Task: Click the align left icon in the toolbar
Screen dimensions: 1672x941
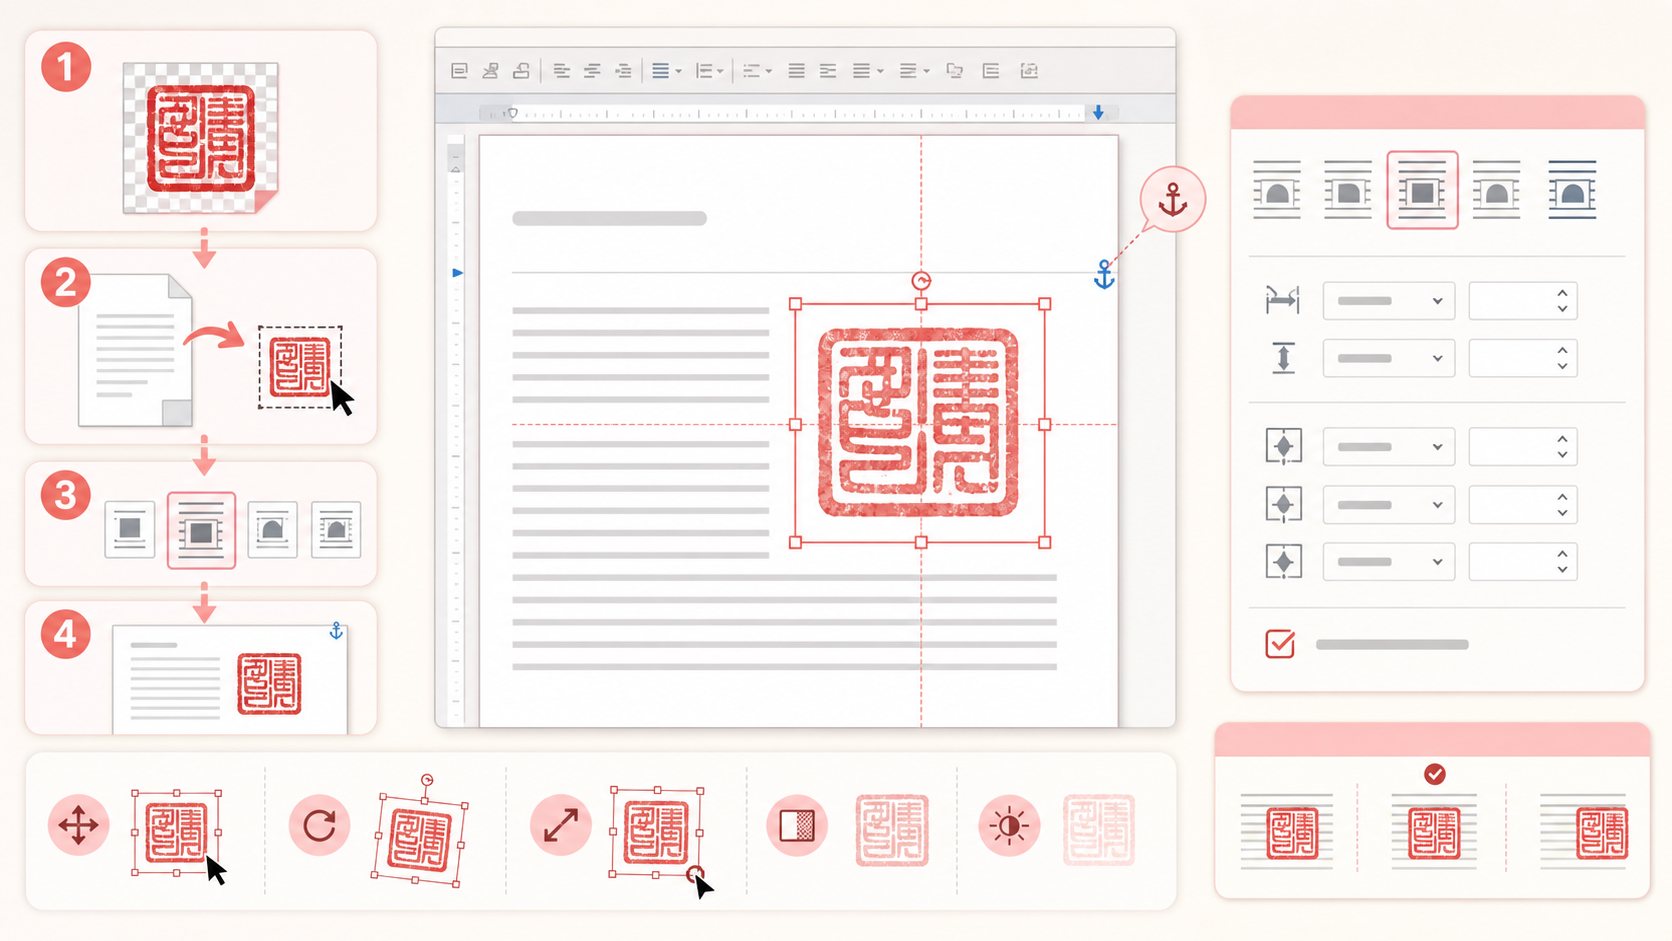Action: (561, 71)
